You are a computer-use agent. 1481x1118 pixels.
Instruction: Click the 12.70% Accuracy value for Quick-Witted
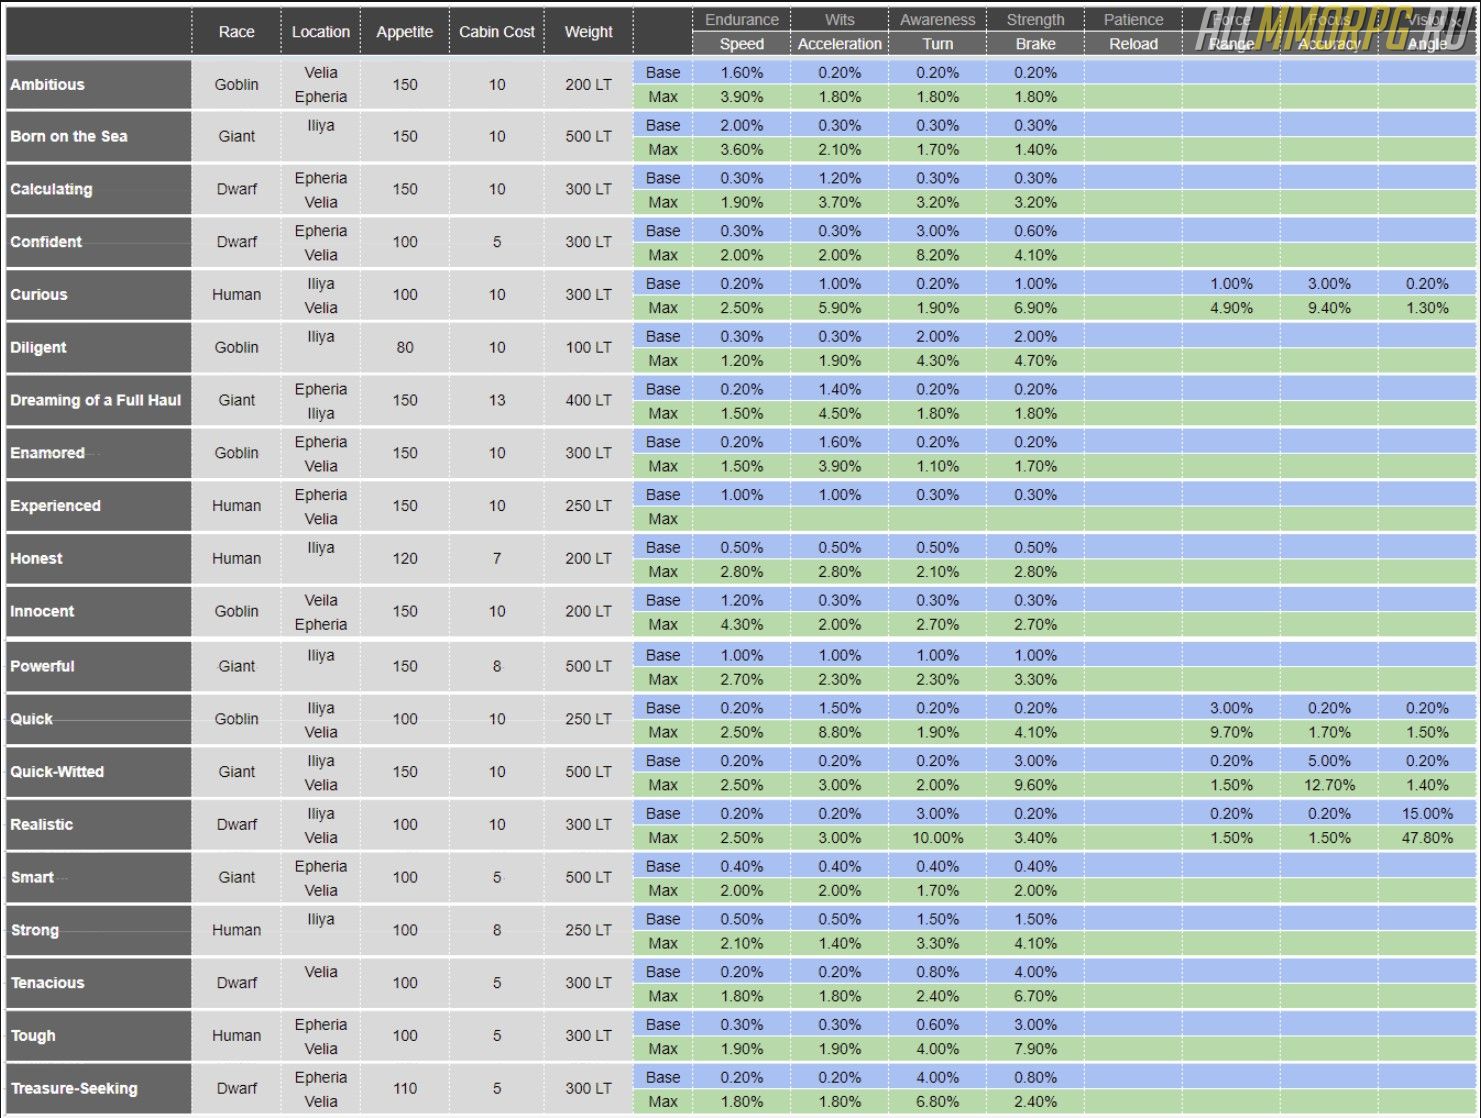point(1329,786)
